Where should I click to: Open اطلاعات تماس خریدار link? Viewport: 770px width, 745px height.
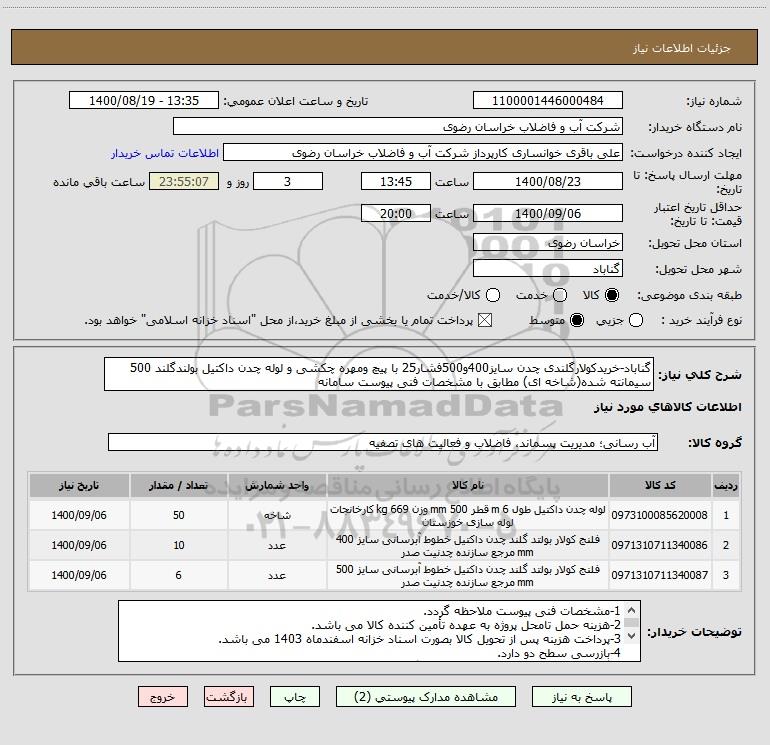coord(165,153)
